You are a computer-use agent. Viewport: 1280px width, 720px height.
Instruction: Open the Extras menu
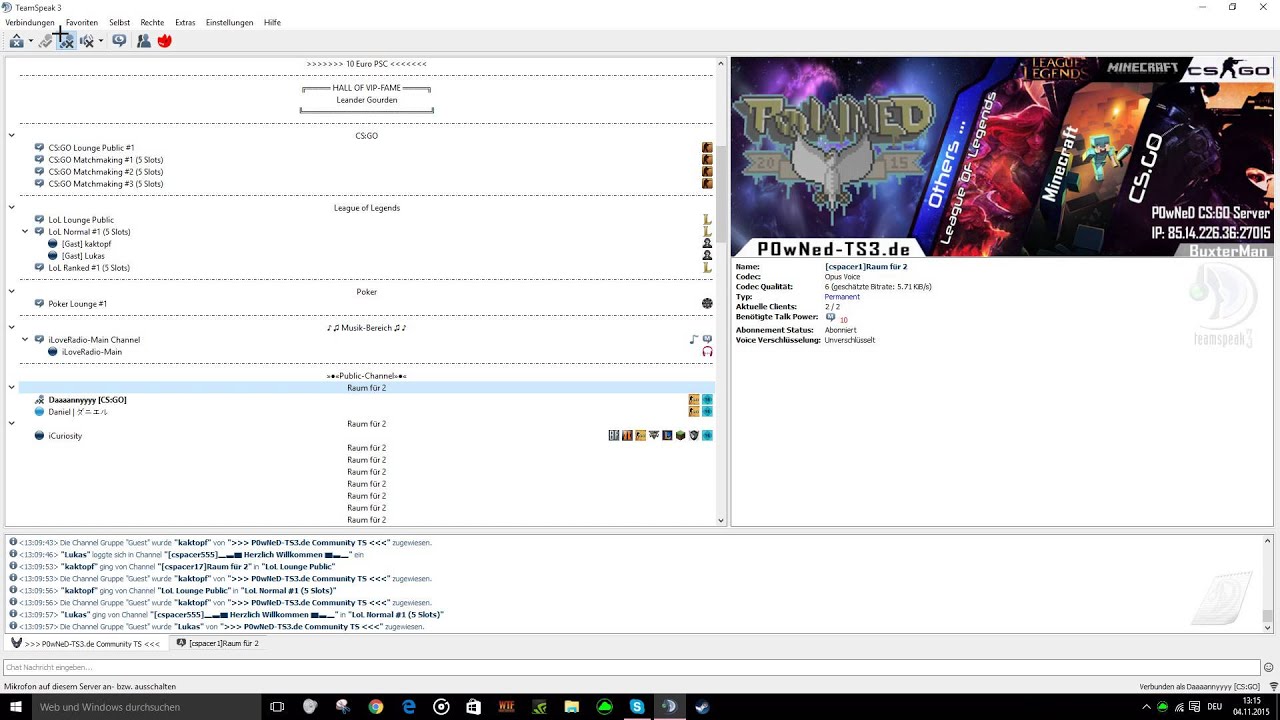coord(185,22)
